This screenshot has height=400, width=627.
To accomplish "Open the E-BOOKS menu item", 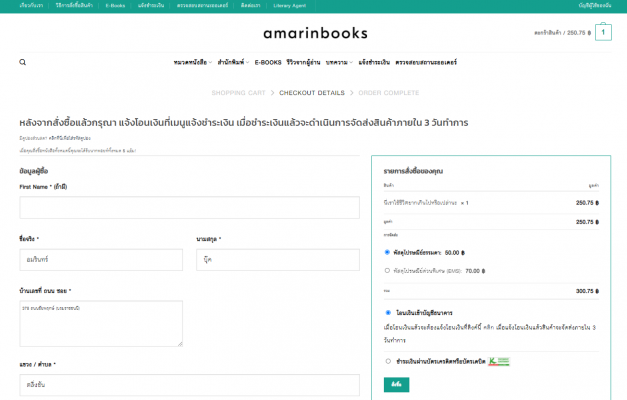I will tap(268, 62).
